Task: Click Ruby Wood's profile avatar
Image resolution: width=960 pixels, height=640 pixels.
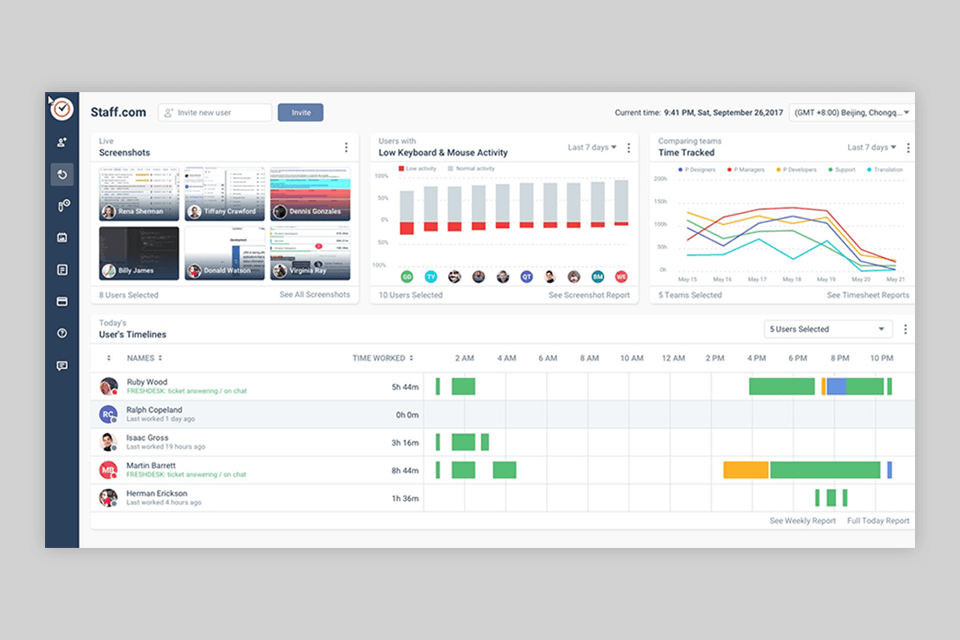Action: pyautogui.click(x=108, y=386)
